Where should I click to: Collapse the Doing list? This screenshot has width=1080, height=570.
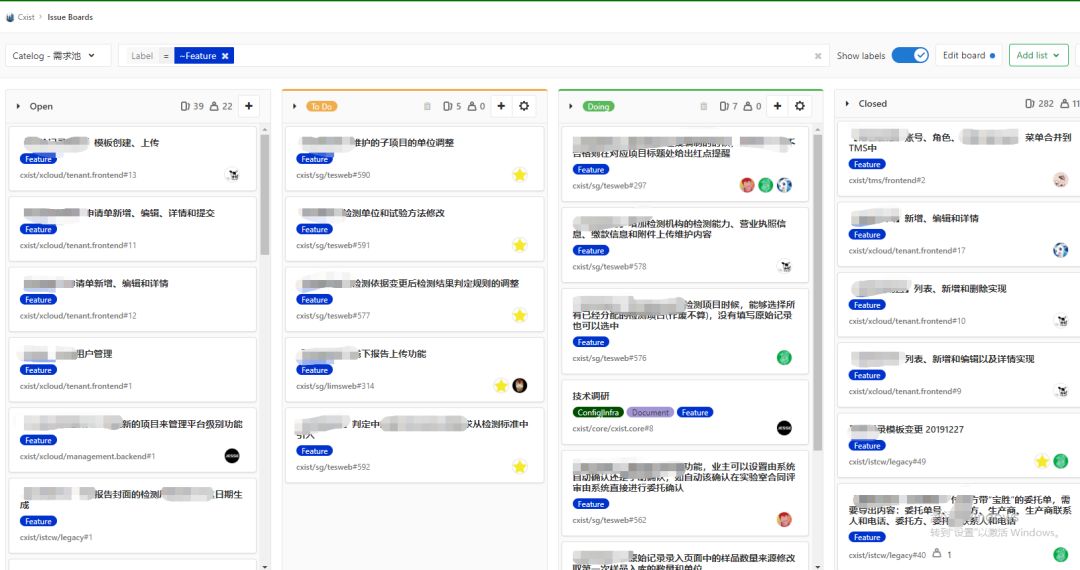pos(570,107)
